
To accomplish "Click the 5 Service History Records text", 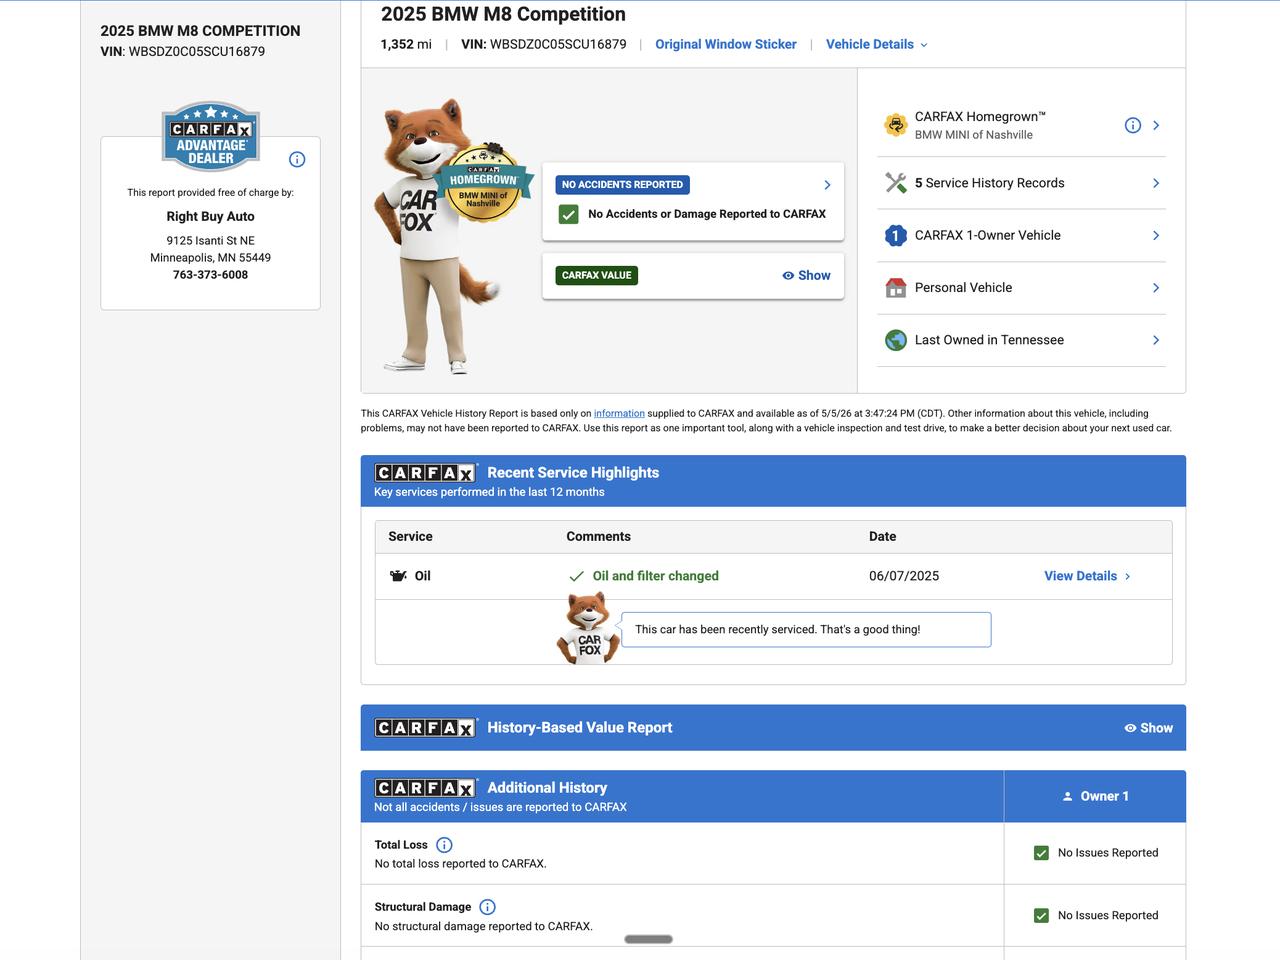I will 990,183.
